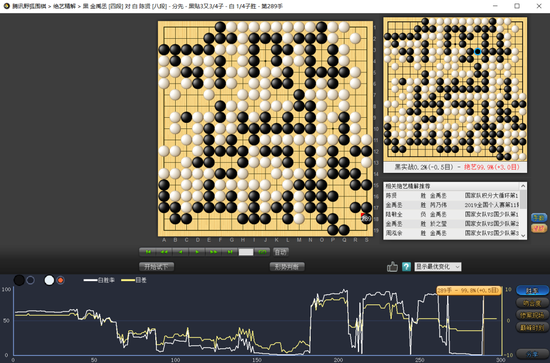Open the 显示最优变化 dropdown
The height and width of the screenshot is (363, 550).
click(438, 267)
